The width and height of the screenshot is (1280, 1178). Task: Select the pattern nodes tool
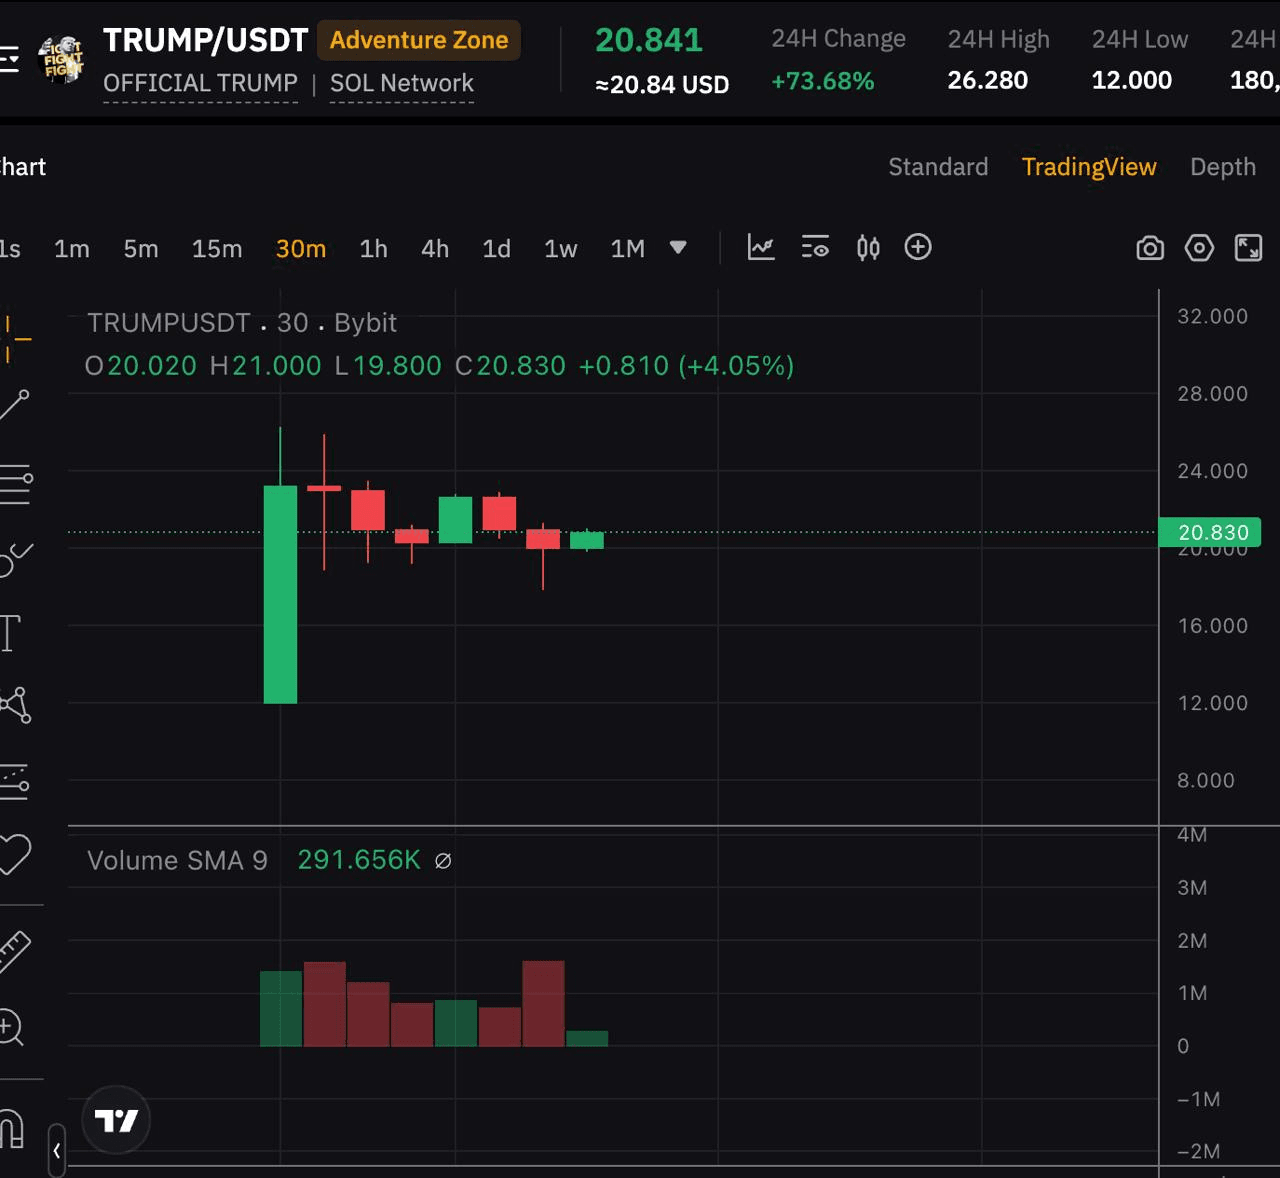[x=15, y=705]
